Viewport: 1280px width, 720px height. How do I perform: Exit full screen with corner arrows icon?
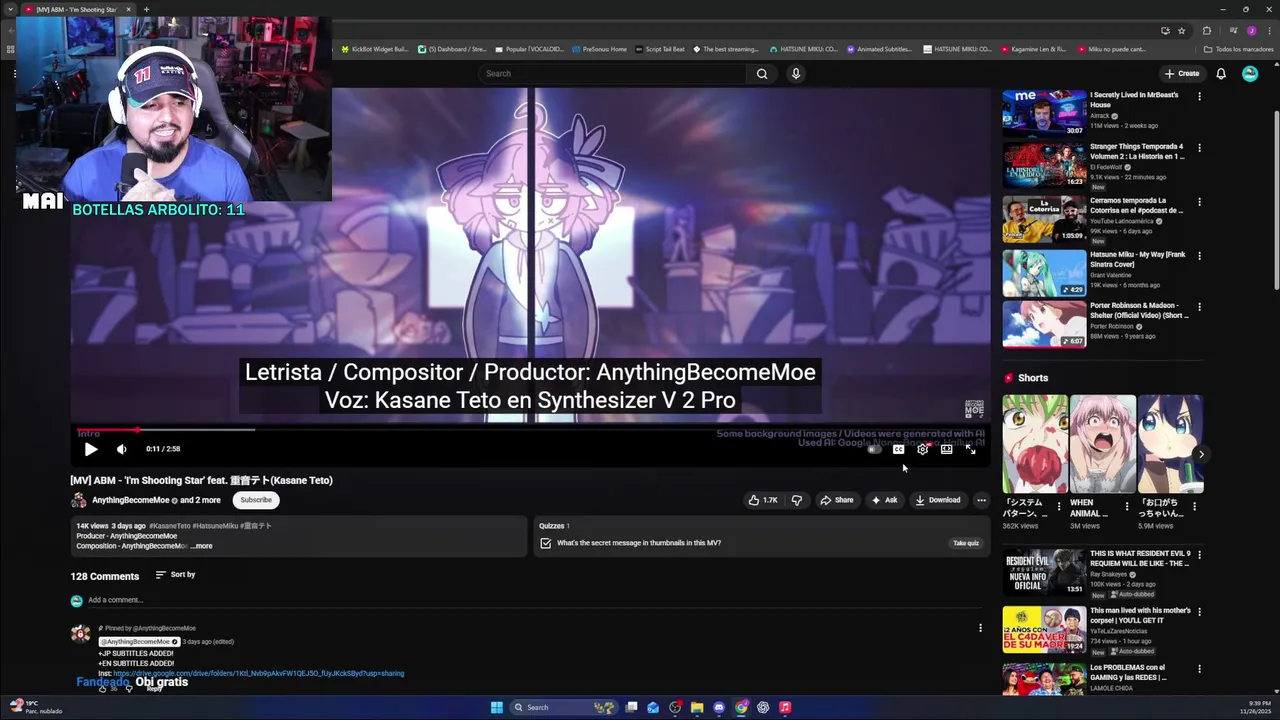(970, 449)
